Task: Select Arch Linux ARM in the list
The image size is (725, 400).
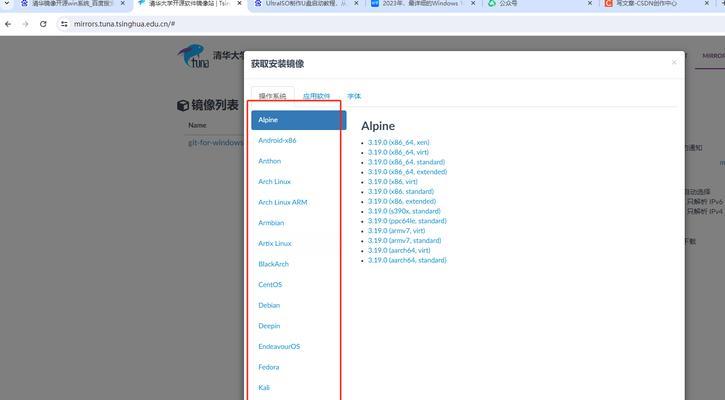Action: coord(283,202)
